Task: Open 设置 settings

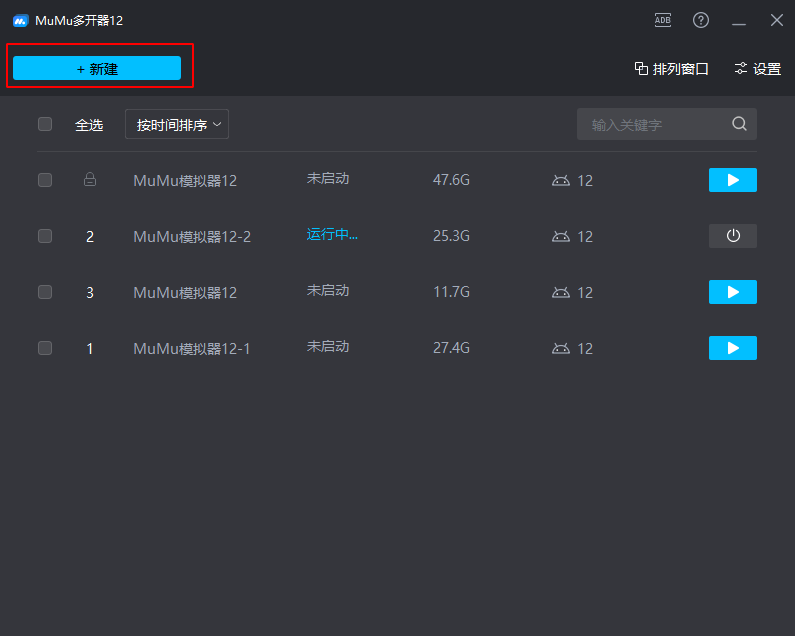Action: coord(757,68)
